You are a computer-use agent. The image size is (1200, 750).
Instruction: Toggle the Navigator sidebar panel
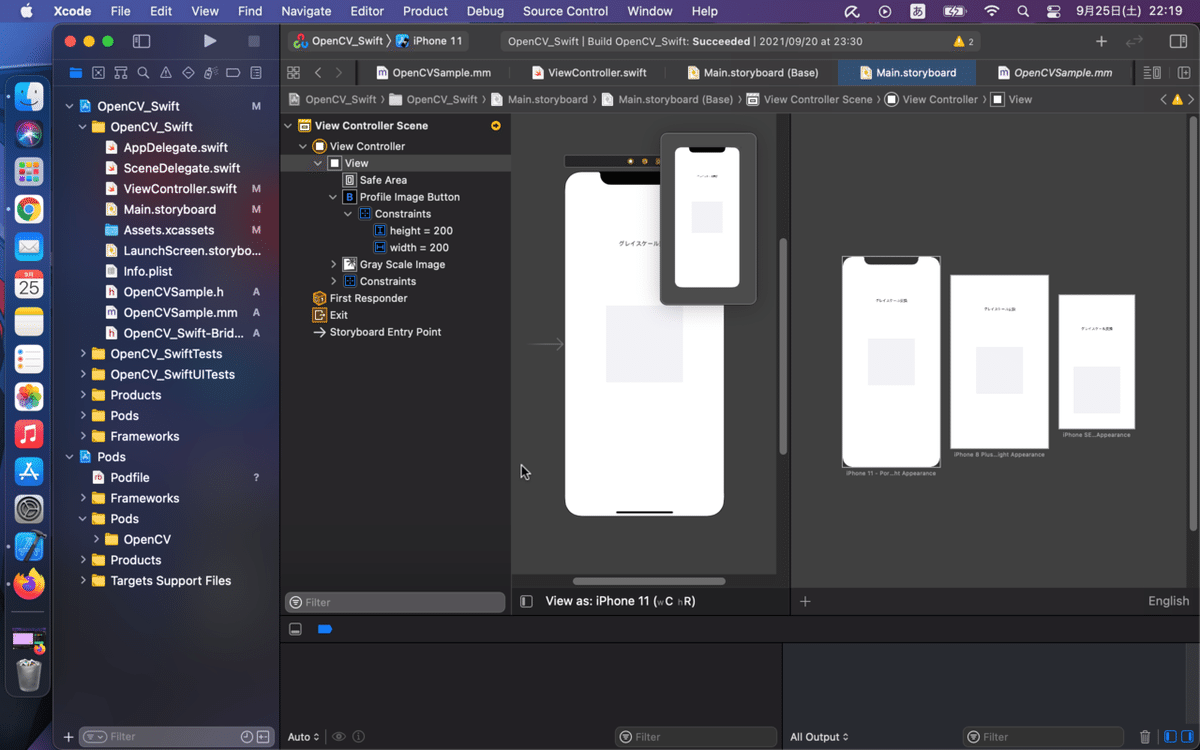click(141, 41)
